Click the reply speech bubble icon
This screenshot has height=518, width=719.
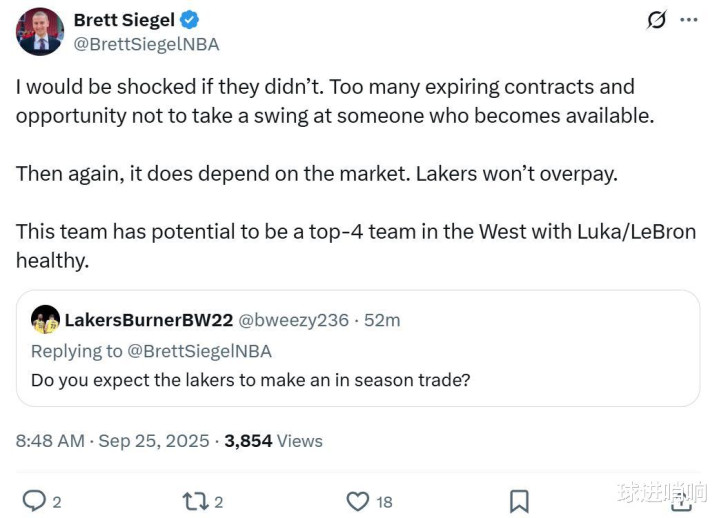click(34, 500)
